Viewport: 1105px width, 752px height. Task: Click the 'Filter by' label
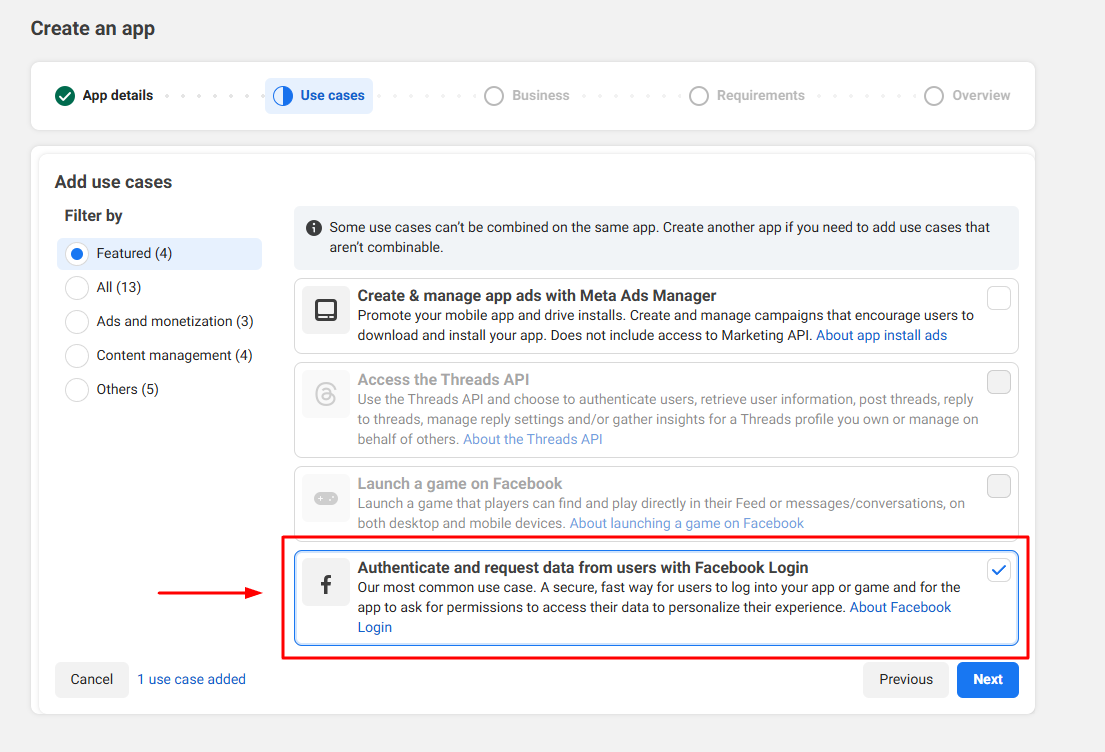[94, 216]
